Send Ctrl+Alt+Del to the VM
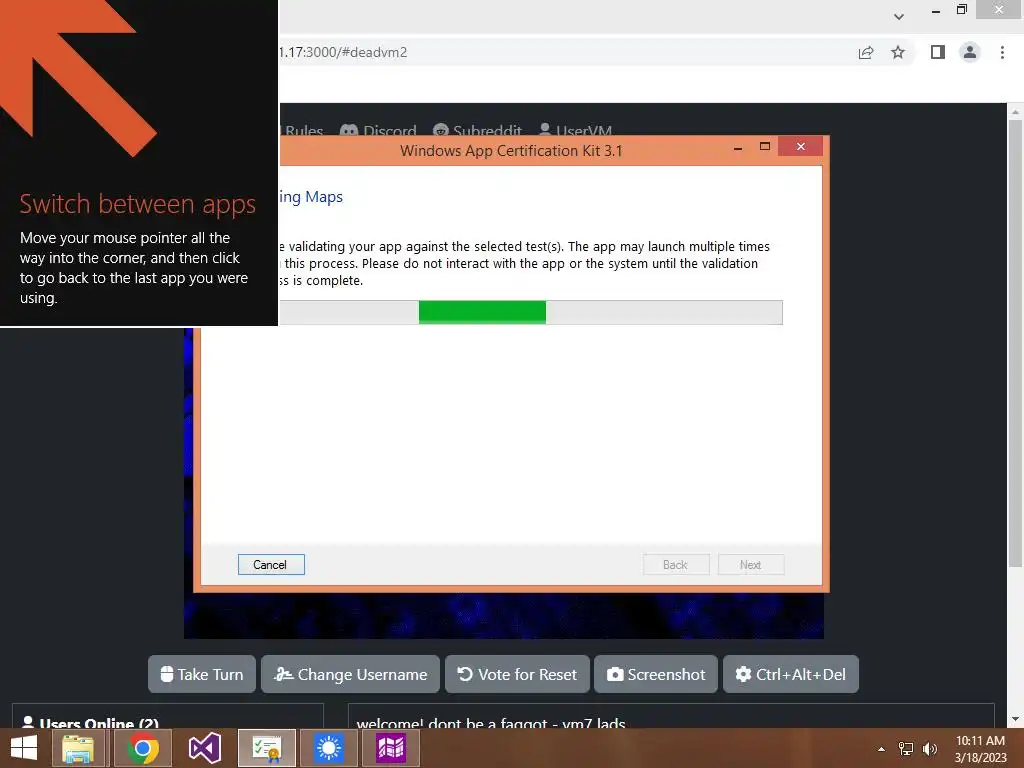 pos(791,674)
